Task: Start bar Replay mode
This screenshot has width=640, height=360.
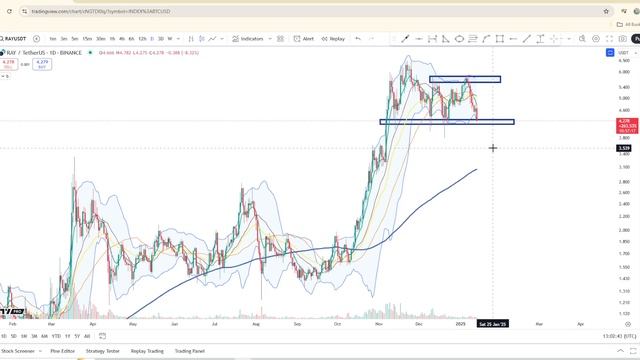Action: click(333, 39)
